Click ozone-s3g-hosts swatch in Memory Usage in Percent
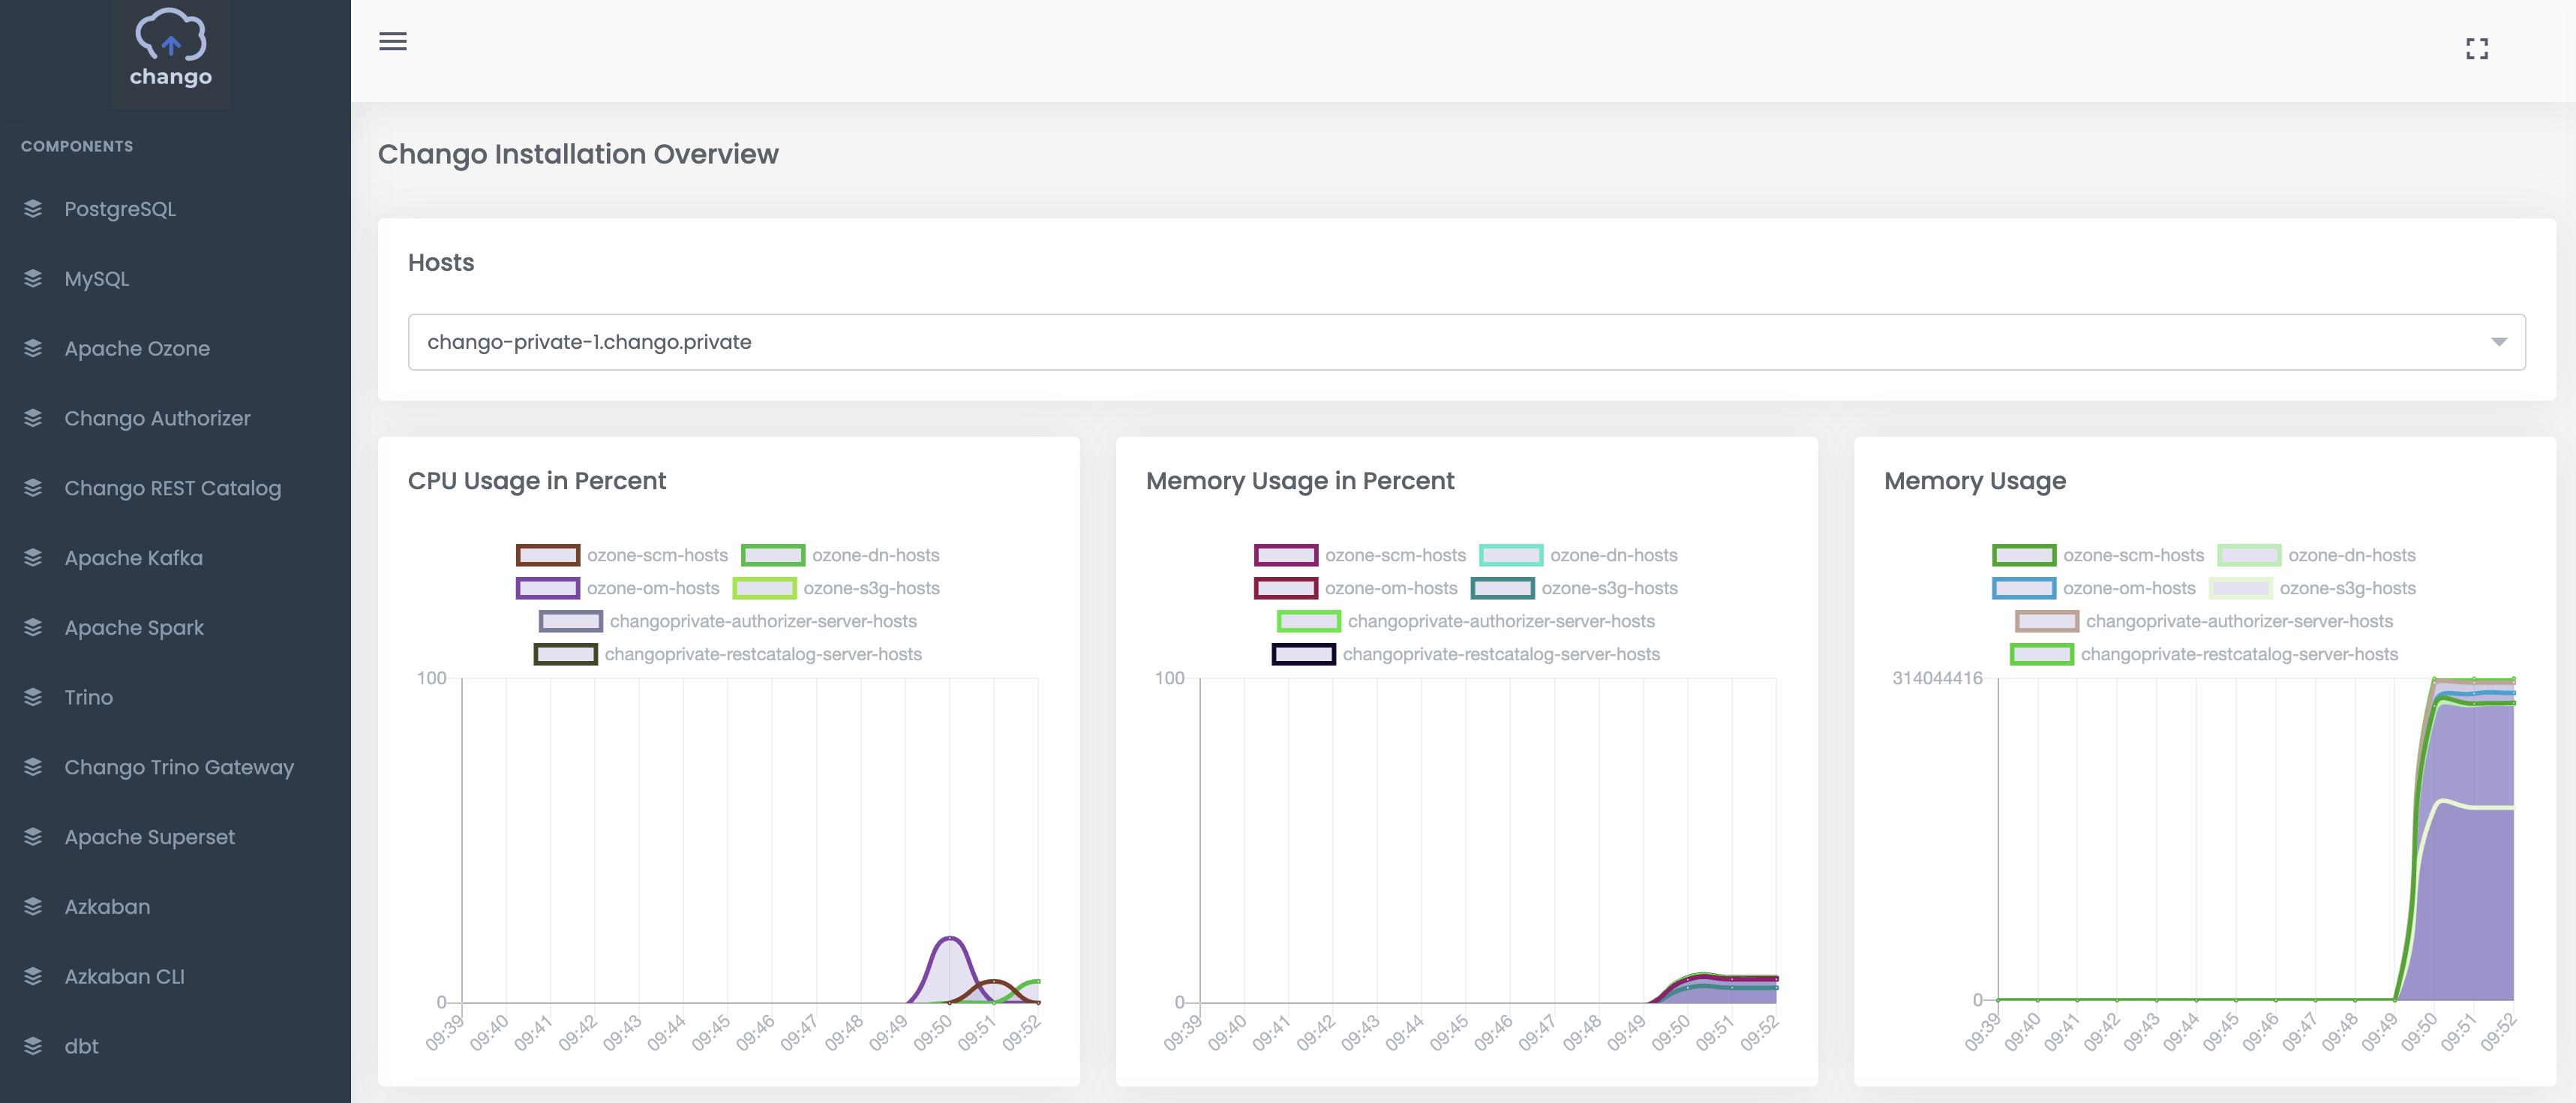Image resolution: width=2576 pixels, height=1103 pixels. 1502,588
